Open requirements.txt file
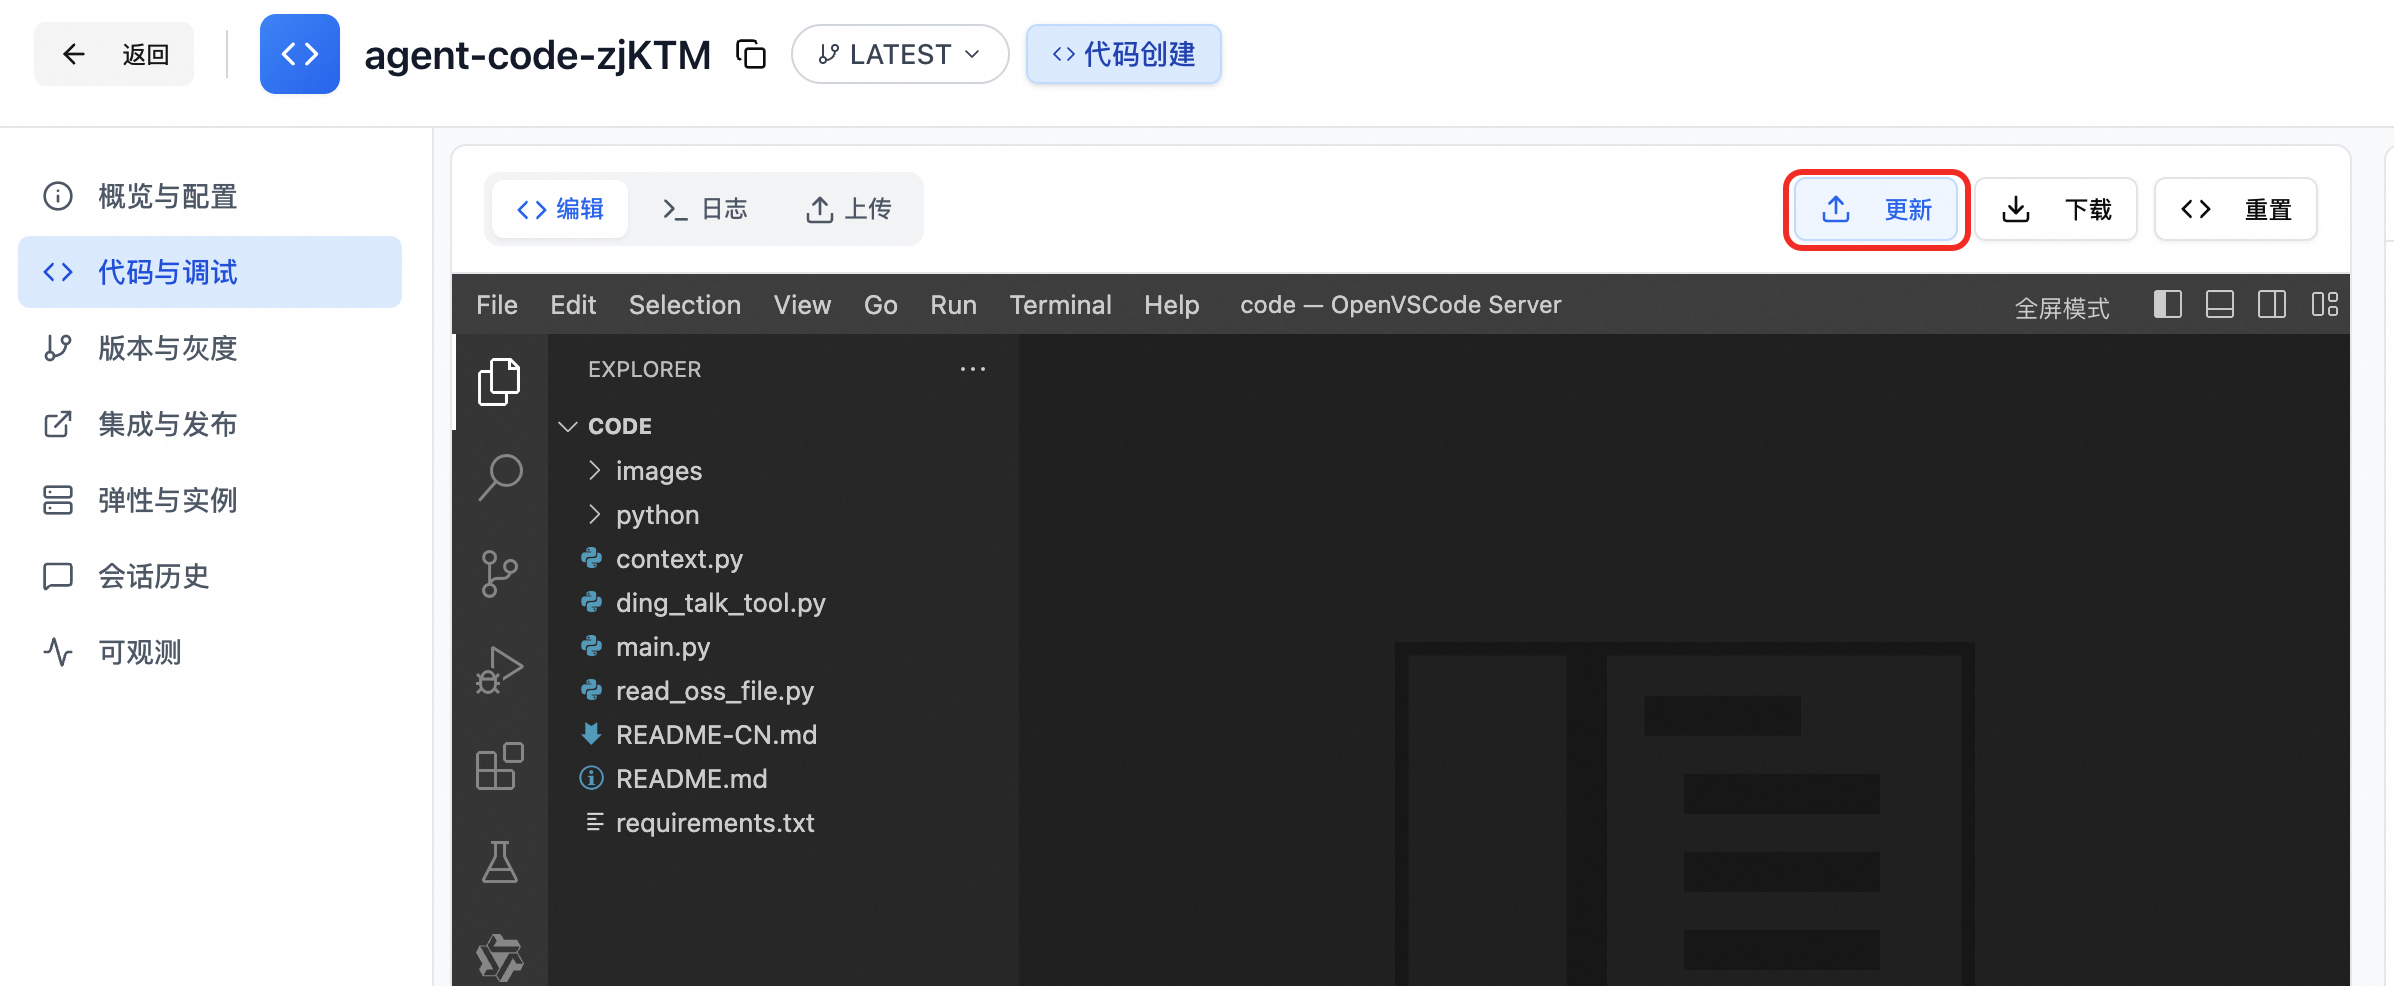Viewport: 2394px width, 986px height. click(784, 822)
